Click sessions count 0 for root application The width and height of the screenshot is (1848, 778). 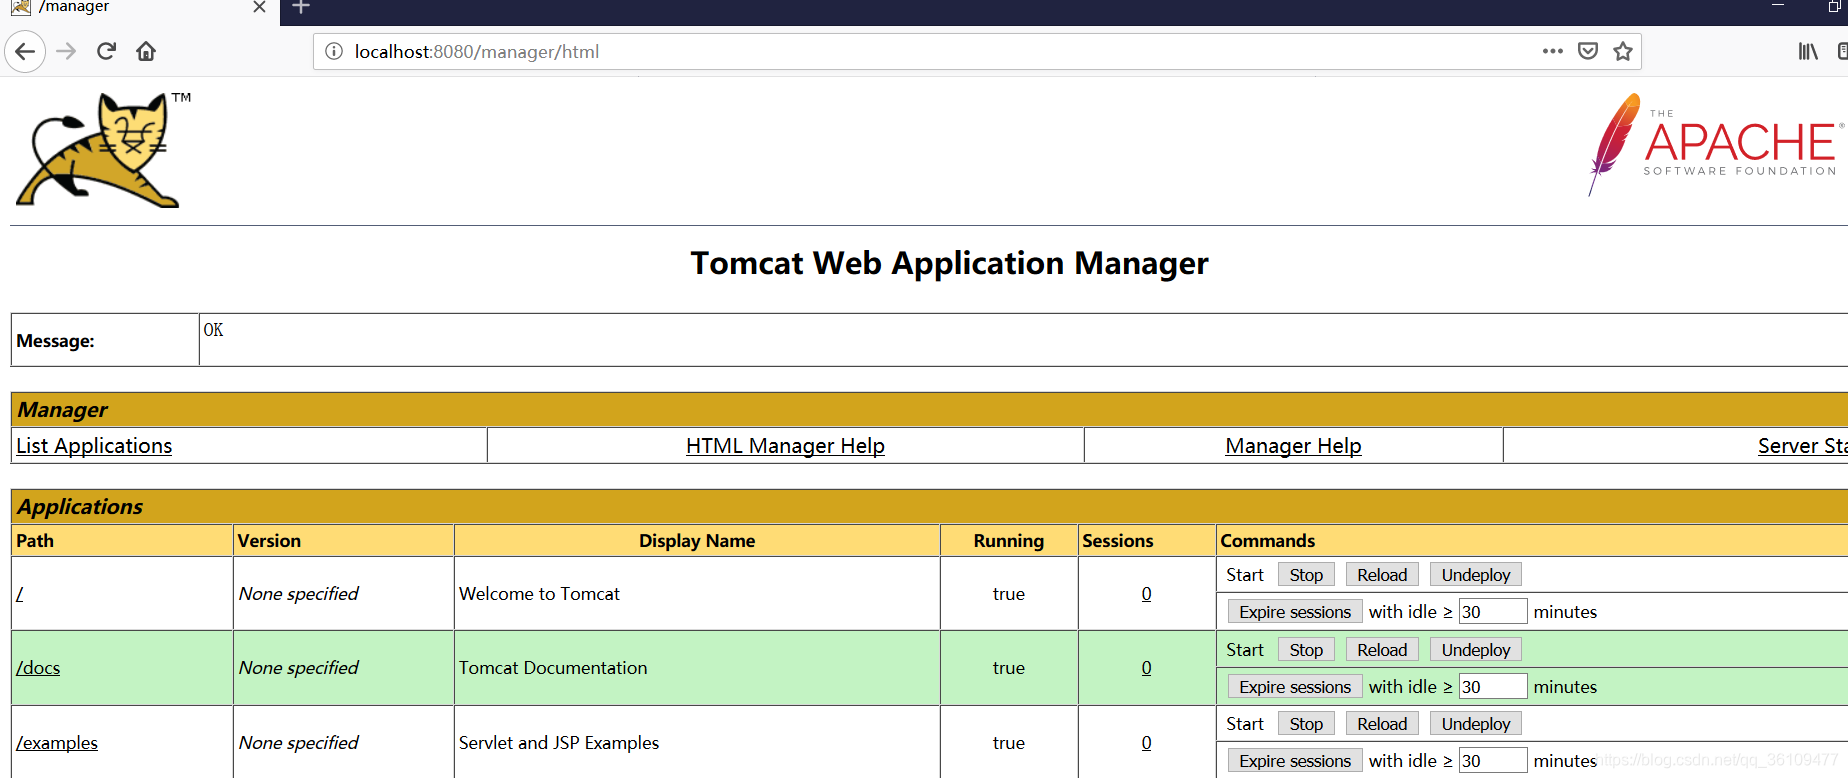click(x=1146, y=594)
